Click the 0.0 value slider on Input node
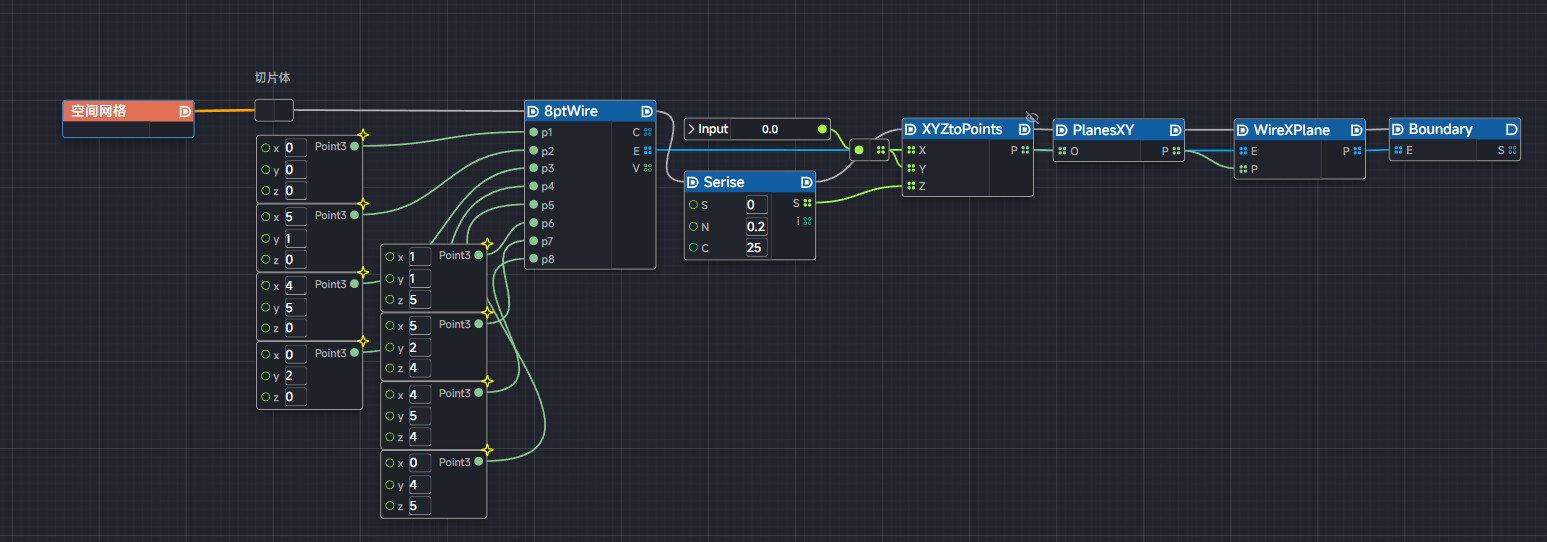This screenshot has width=1547, height=542. pyautogui.click(x=770, y=129)
